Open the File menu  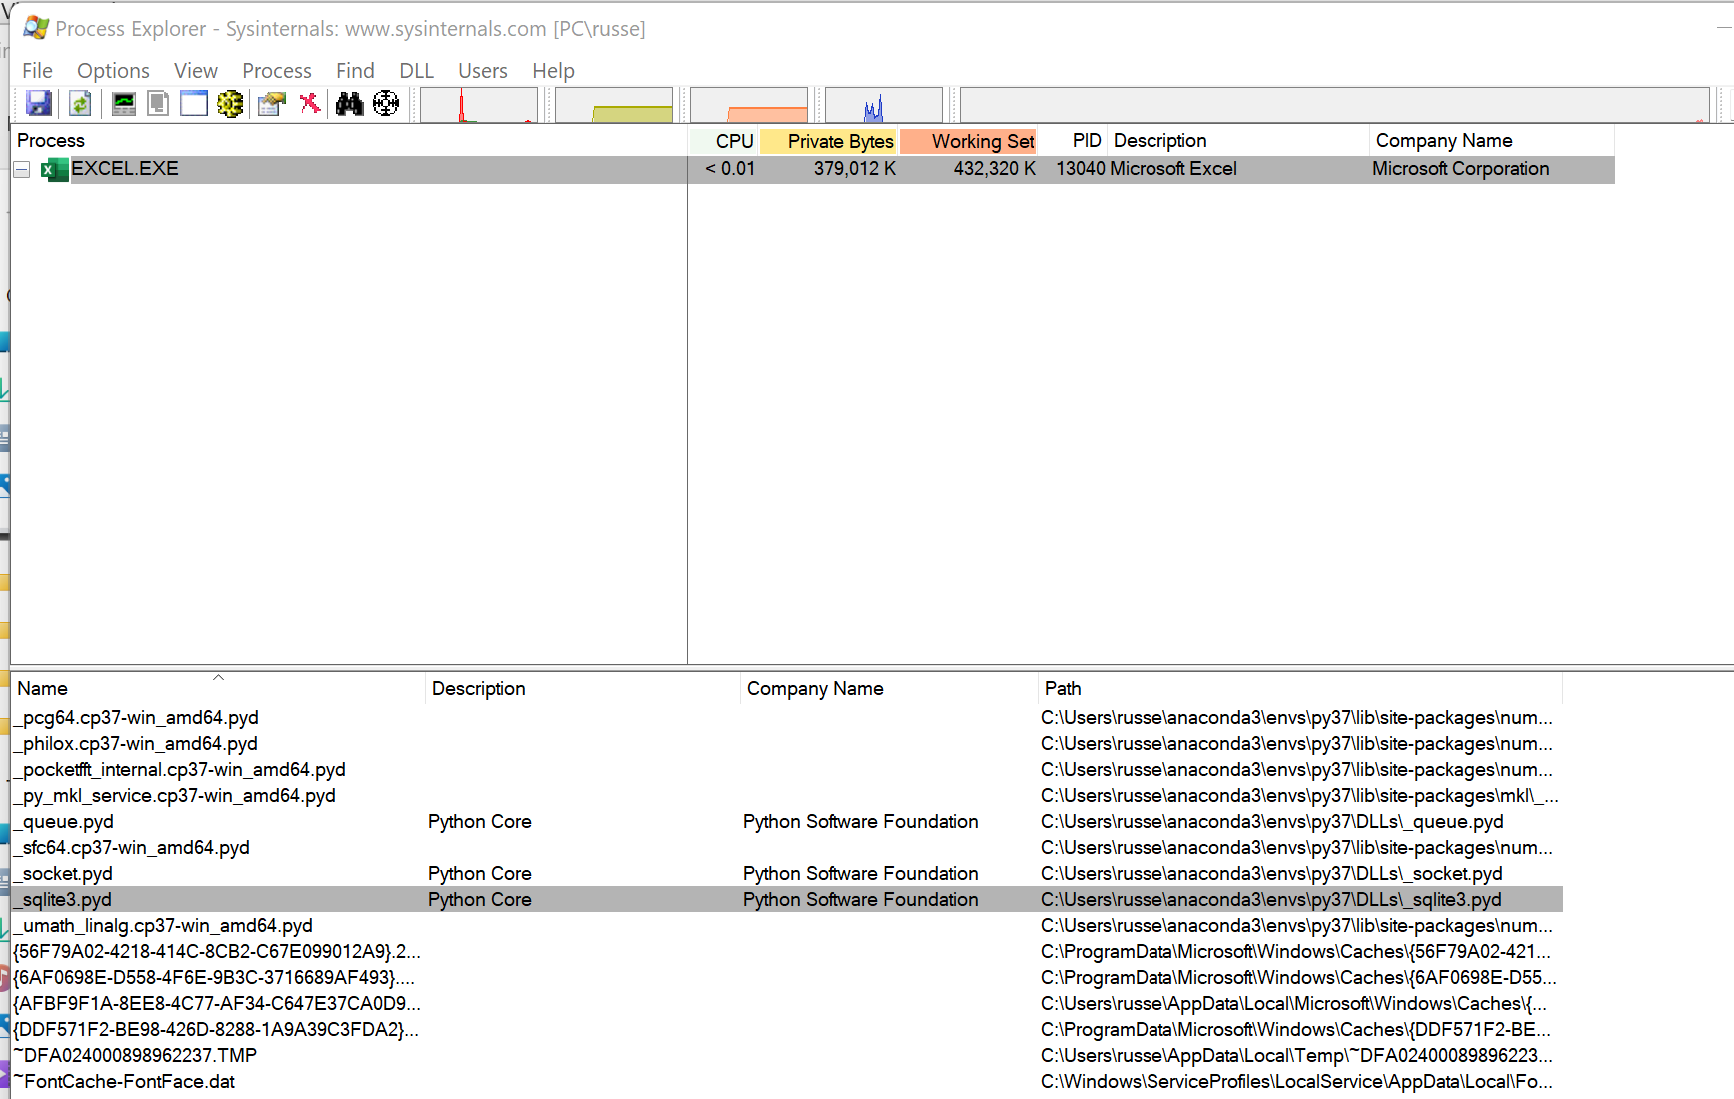(37, 71)
